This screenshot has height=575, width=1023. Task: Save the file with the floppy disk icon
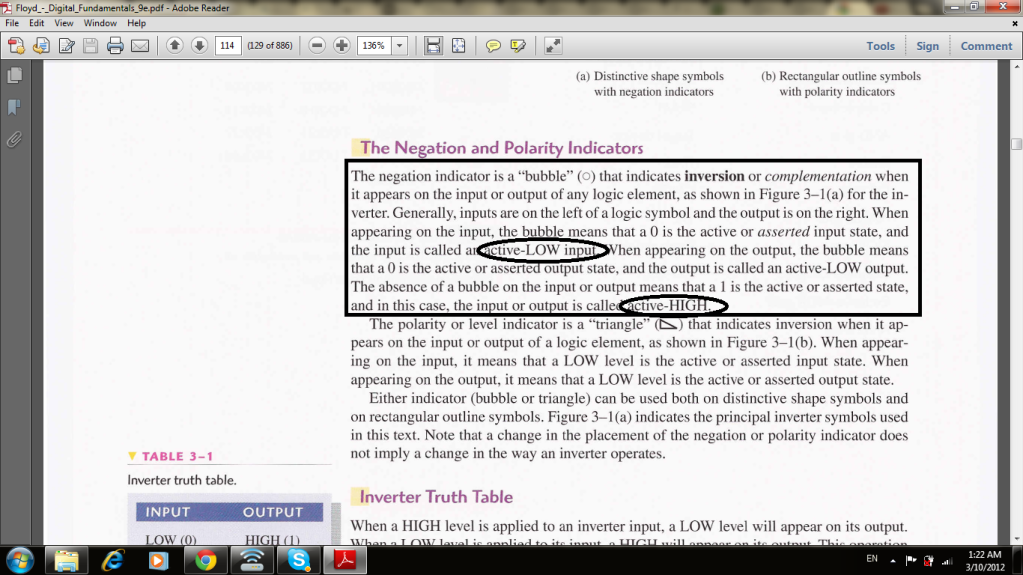(x=91, y=46)
